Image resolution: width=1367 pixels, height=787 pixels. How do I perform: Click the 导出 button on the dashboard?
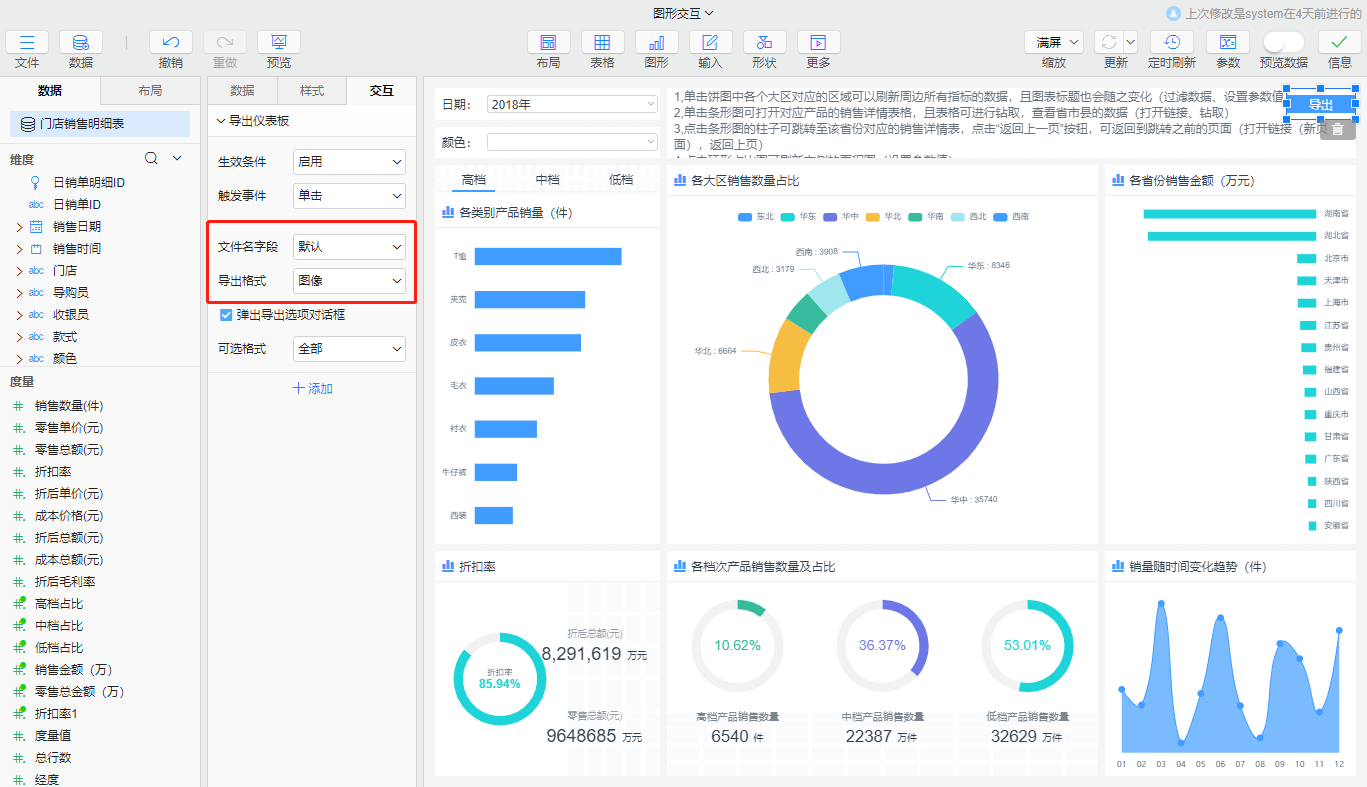[1320, 105]
